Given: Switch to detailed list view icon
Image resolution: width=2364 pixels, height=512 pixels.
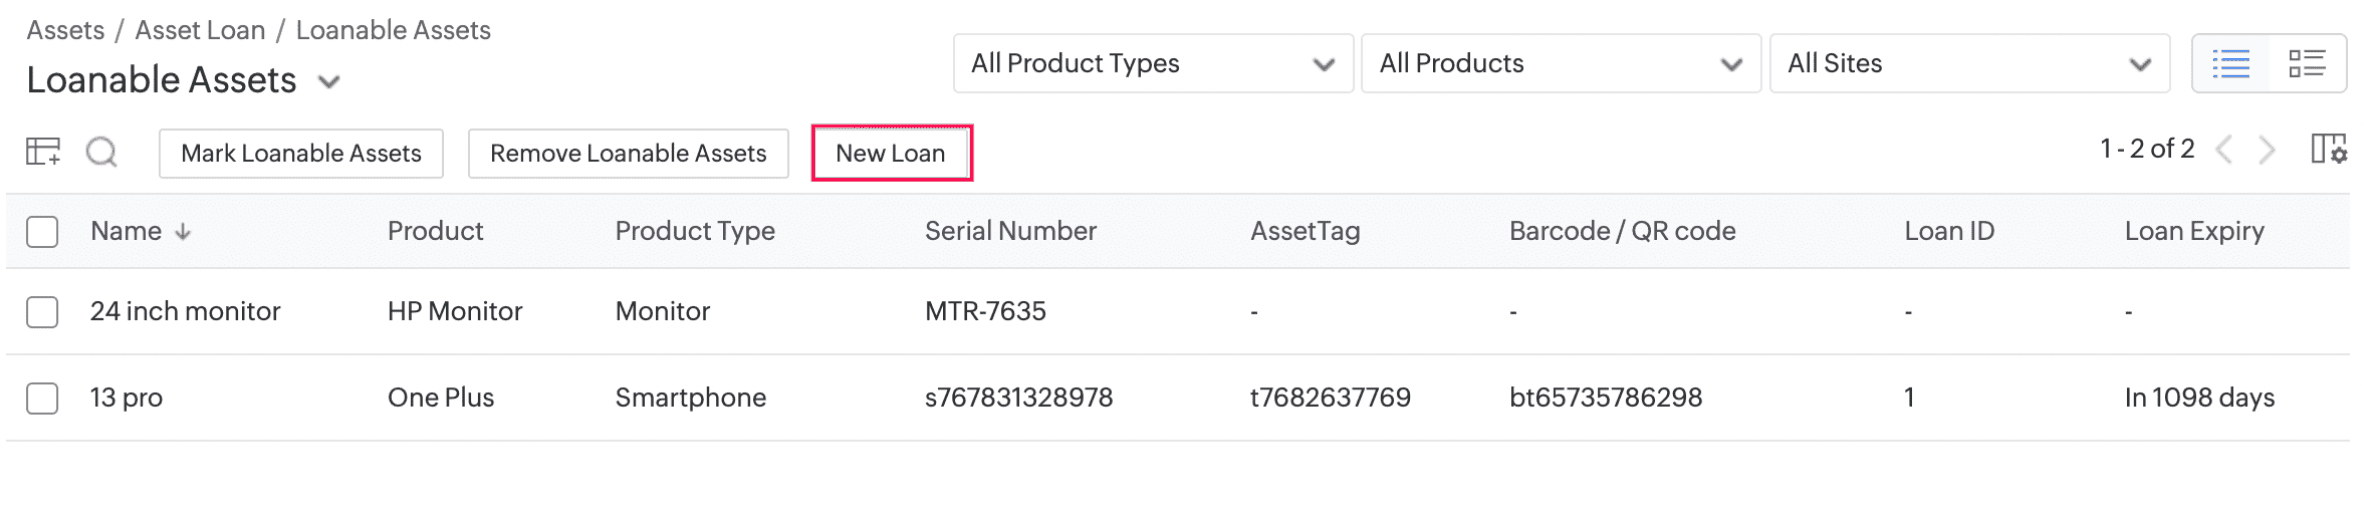Looking at the screenshot, I should tap(2306, 64).
